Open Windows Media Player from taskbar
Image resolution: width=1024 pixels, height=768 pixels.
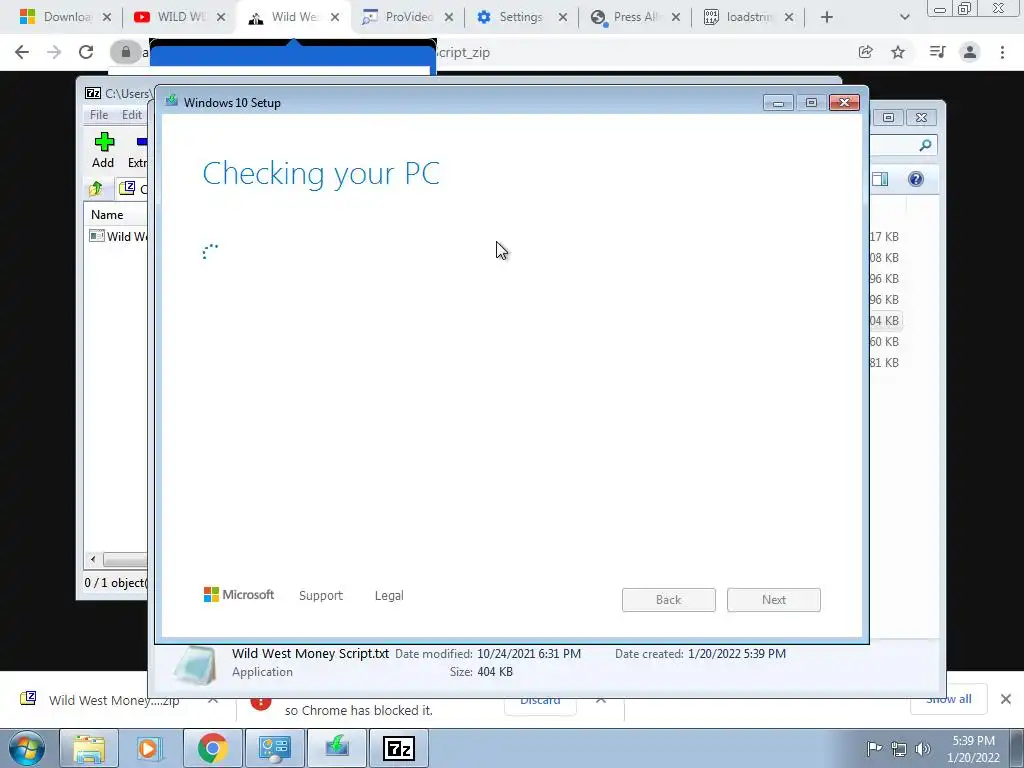point(149,748)
